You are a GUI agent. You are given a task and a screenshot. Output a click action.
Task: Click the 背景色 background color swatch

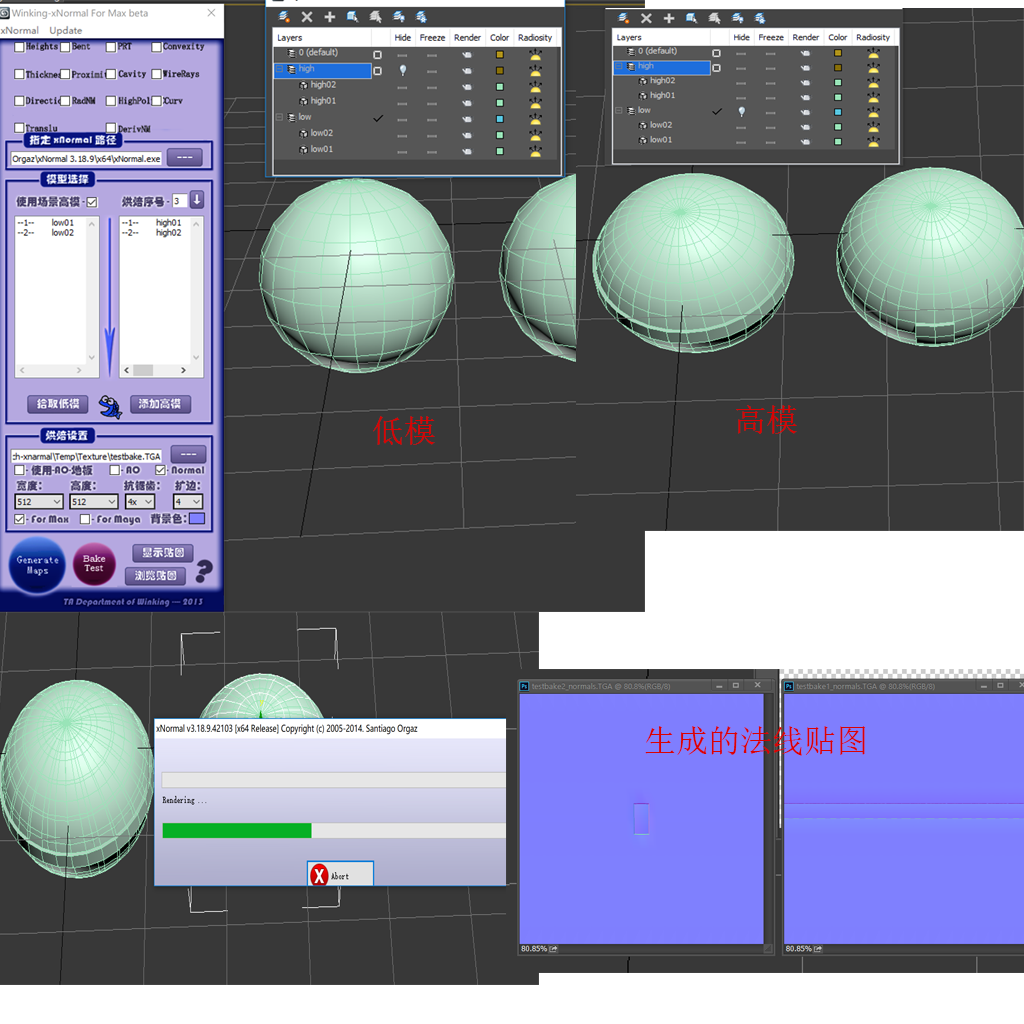[197, 519]
